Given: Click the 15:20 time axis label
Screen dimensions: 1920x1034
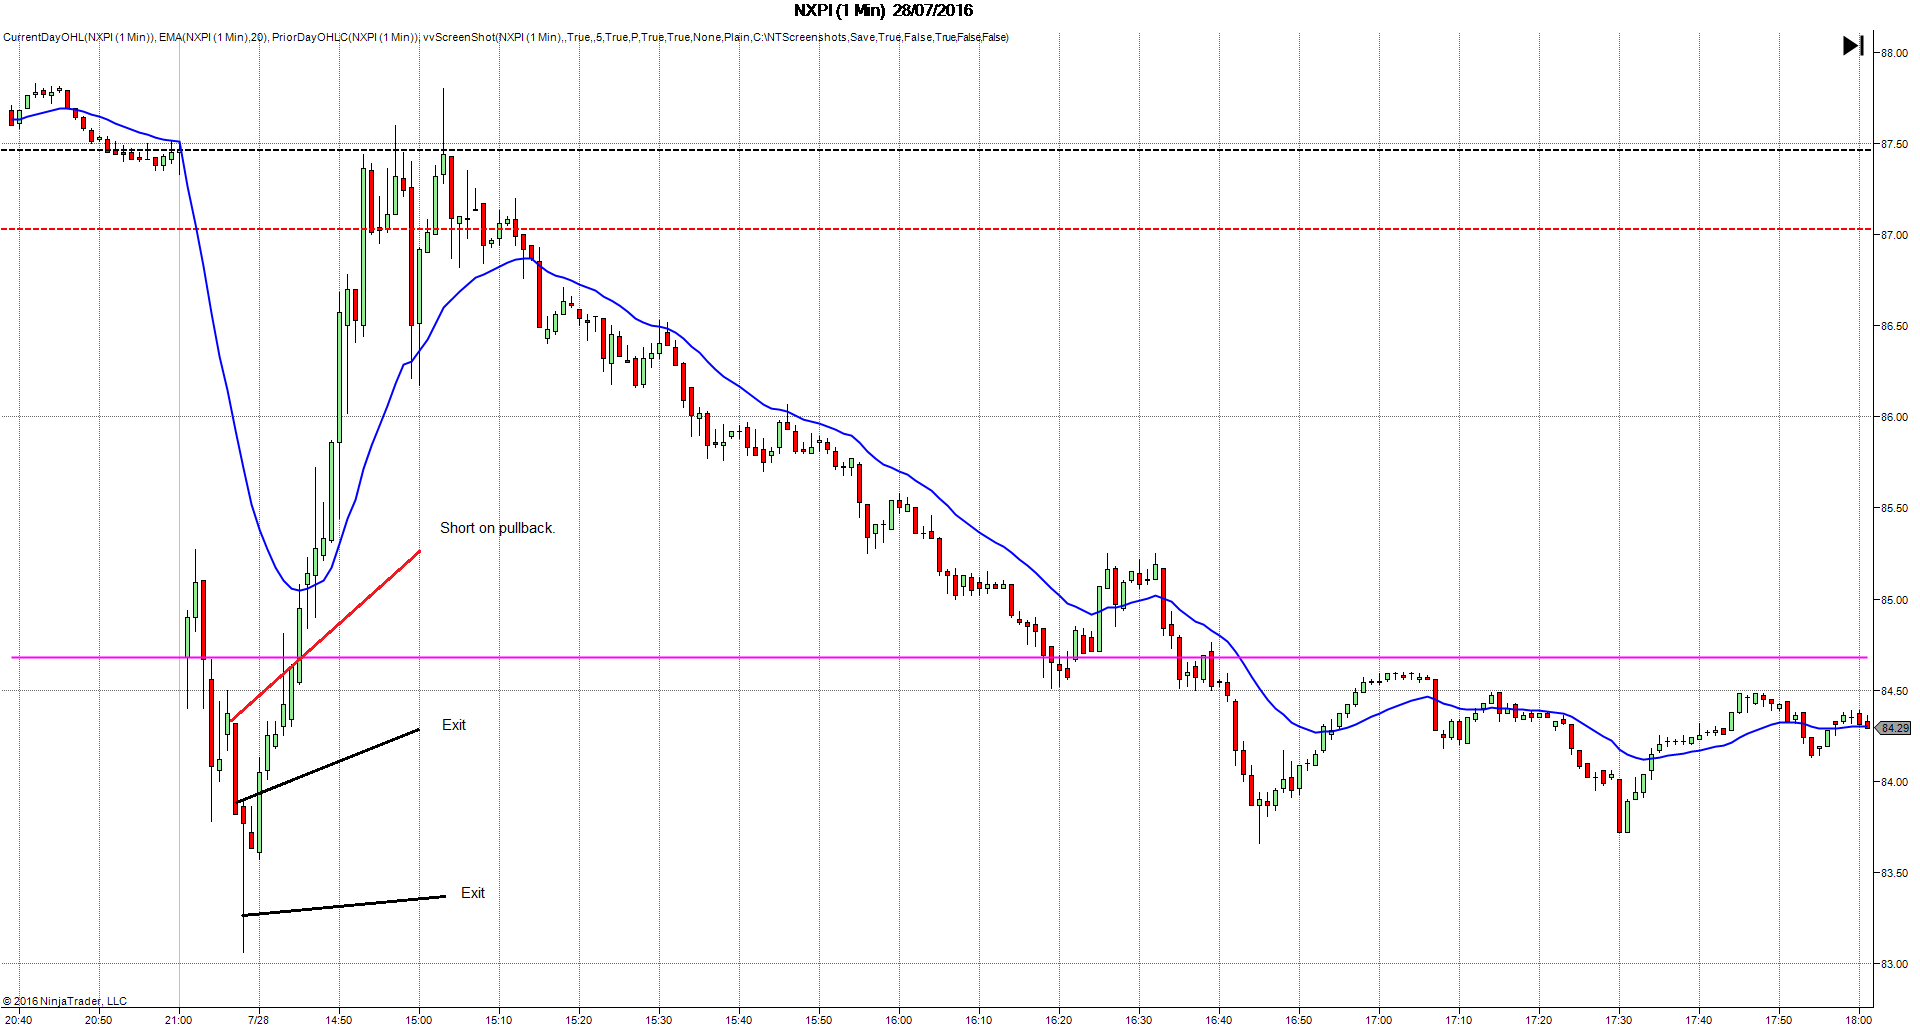Looking at the screenshot, I should click(578, 1020).
